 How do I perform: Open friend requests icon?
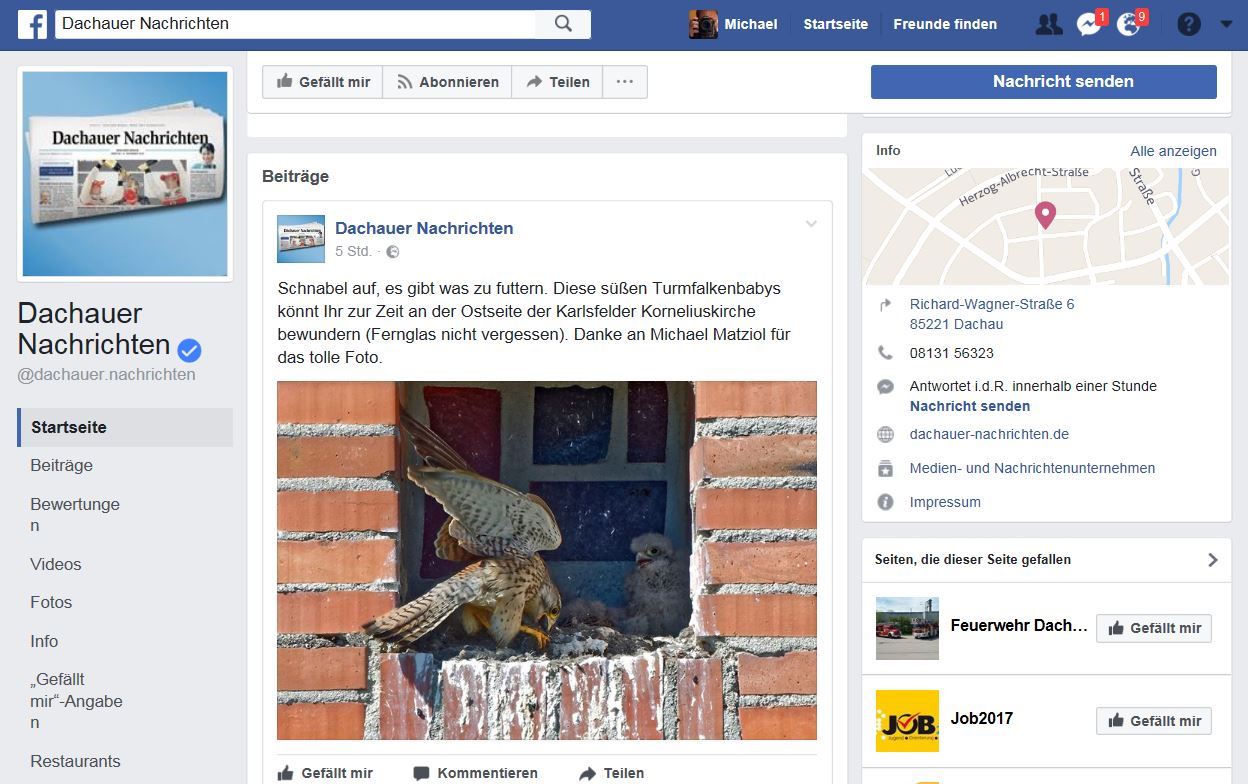(x=1048, y=24)
